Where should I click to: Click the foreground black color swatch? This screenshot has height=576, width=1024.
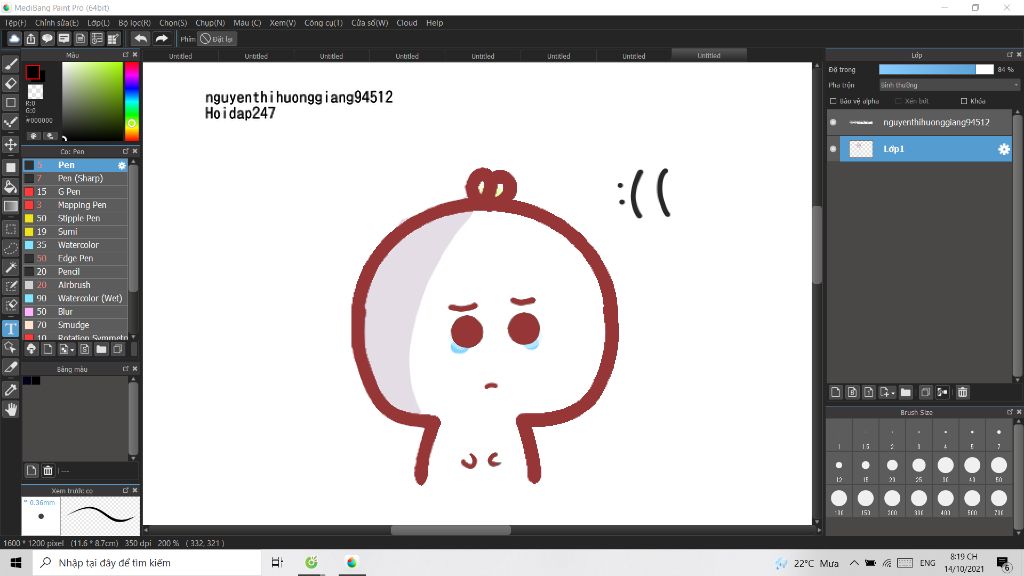click(33, 72)
